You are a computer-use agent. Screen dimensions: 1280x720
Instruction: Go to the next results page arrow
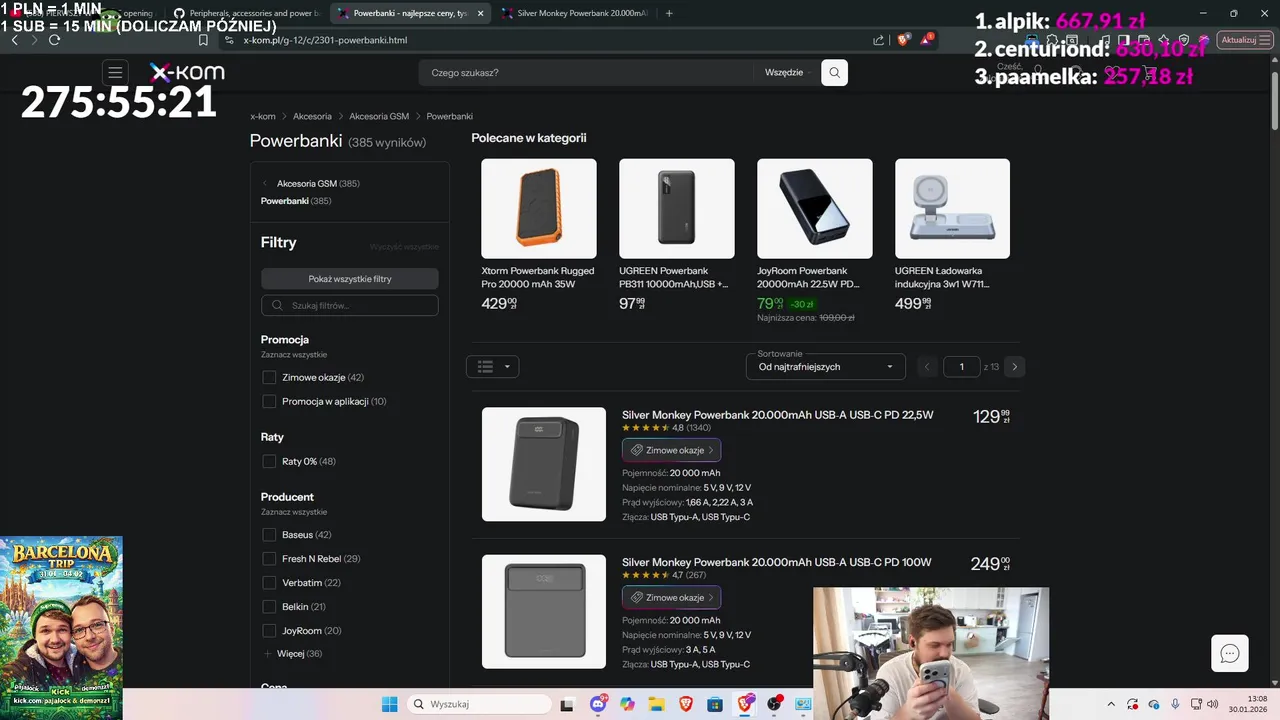point(1014,367)
